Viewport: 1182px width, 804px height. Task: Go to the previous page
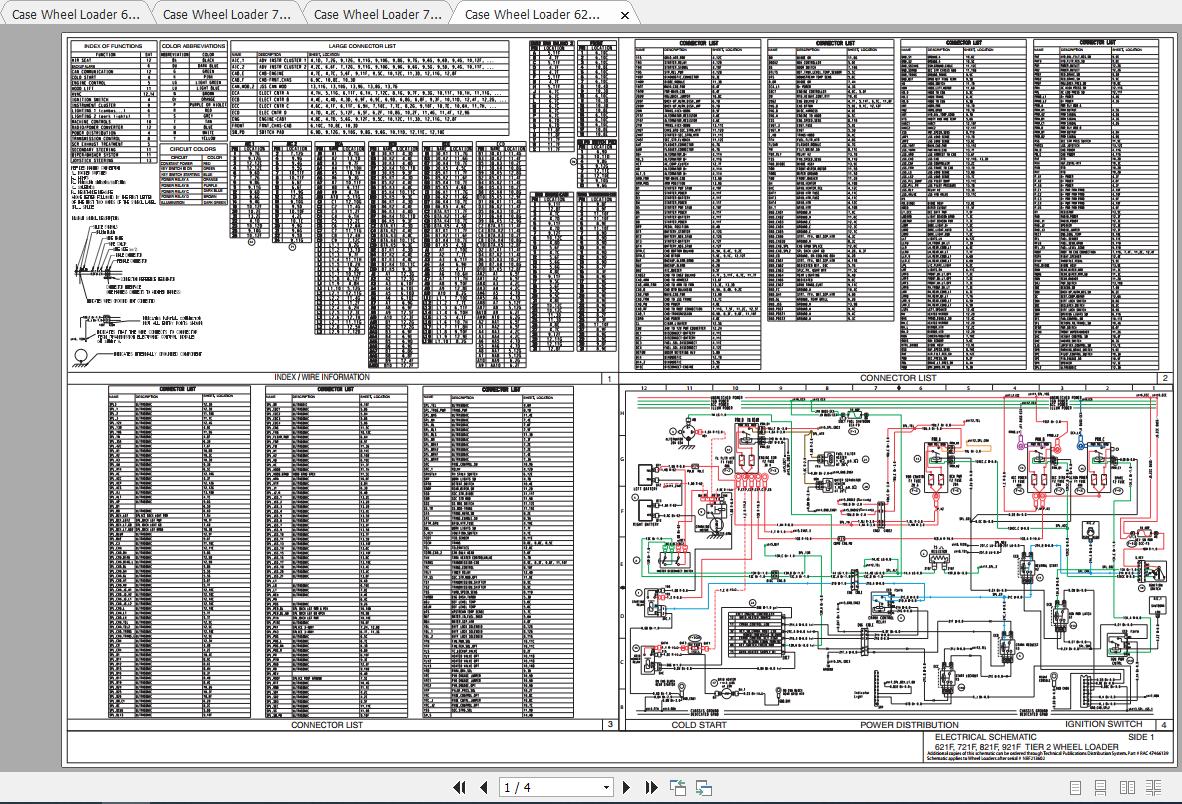[x=484, y=788]
